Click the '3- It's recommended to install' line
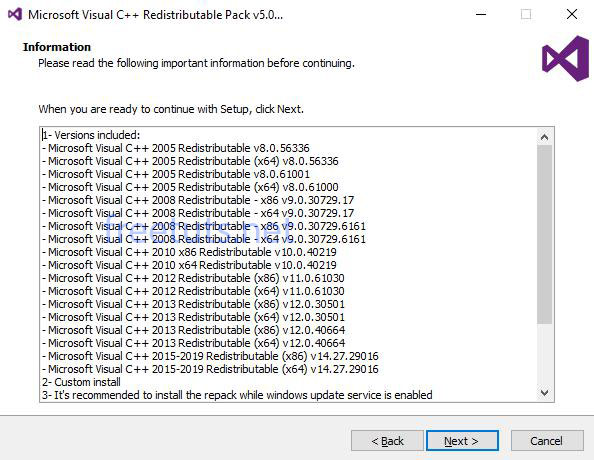This screenshot has width=594, height=460. (x=237, y=395)
